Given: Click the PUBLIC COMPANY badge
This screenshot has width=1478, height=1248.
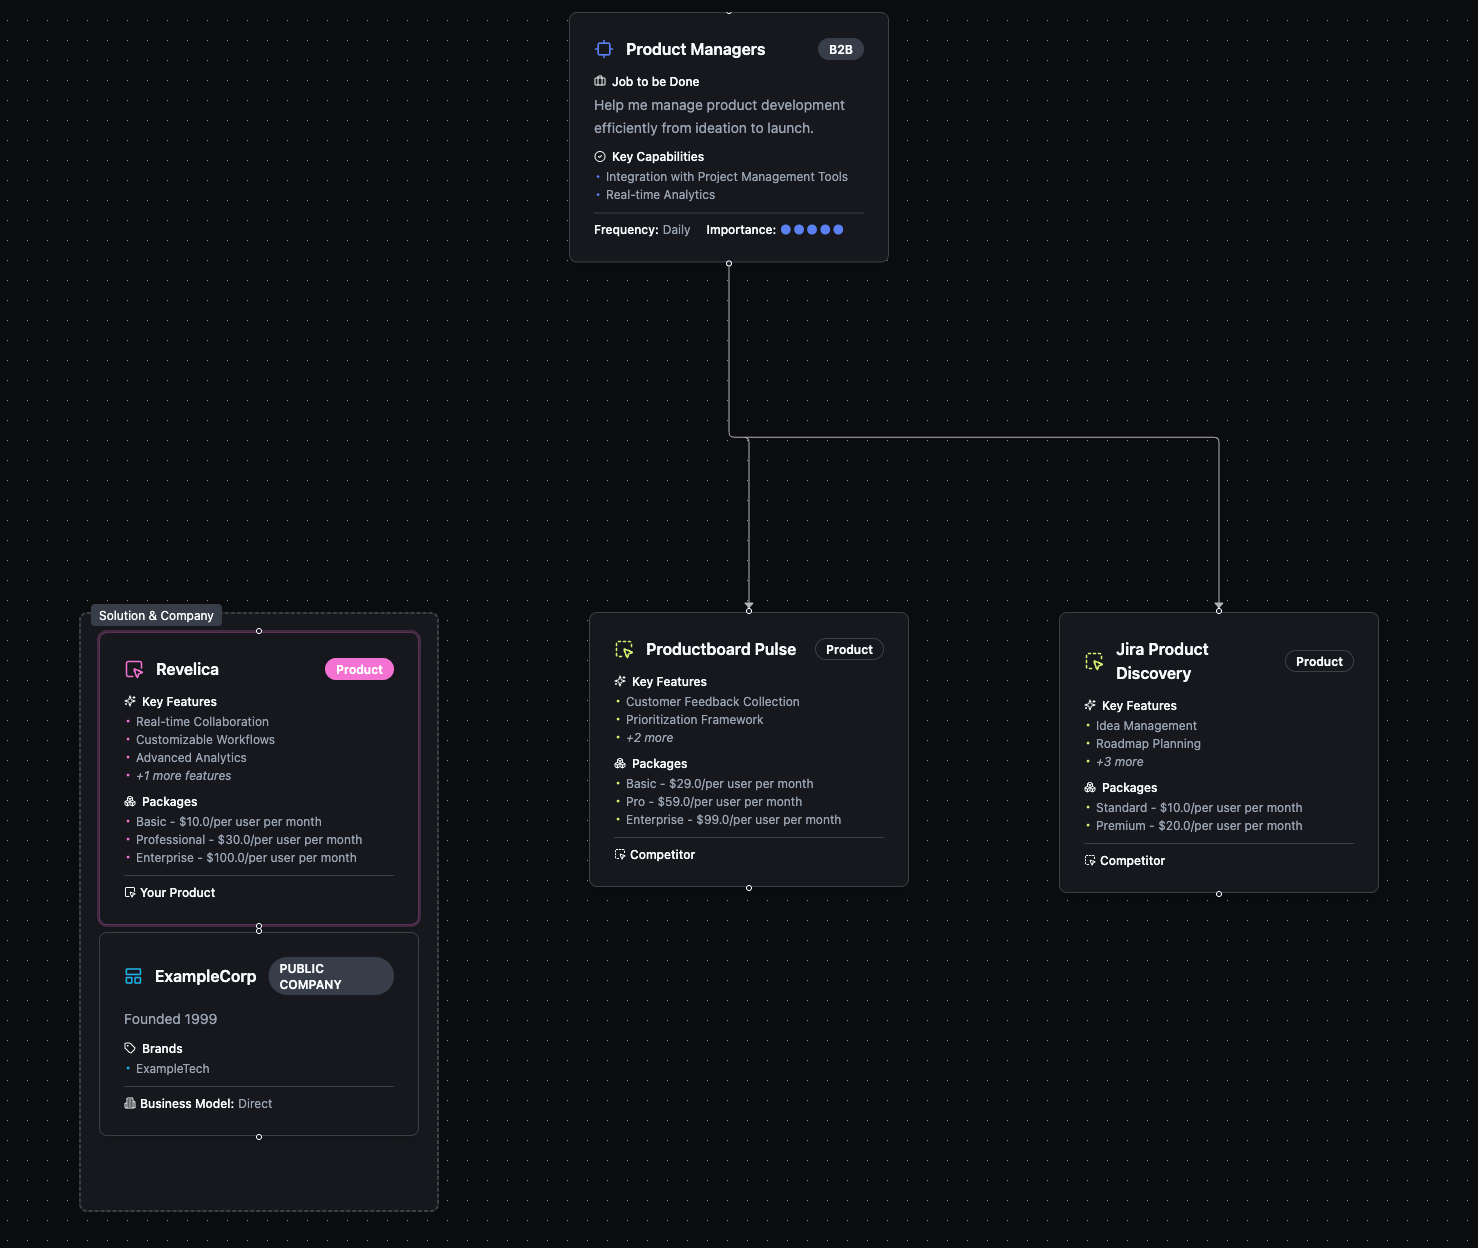Looking at the screenshot, I should point(330,976).
